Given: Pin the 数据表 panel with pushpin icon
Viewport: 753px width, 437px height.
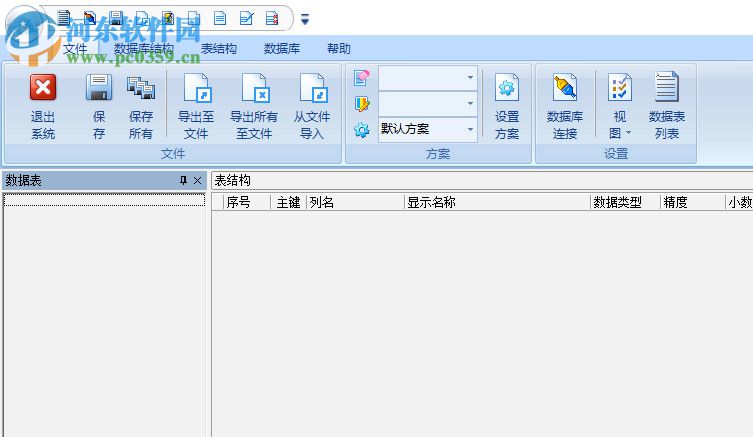Looking at the screenshot, I should [x=183, y=181].
